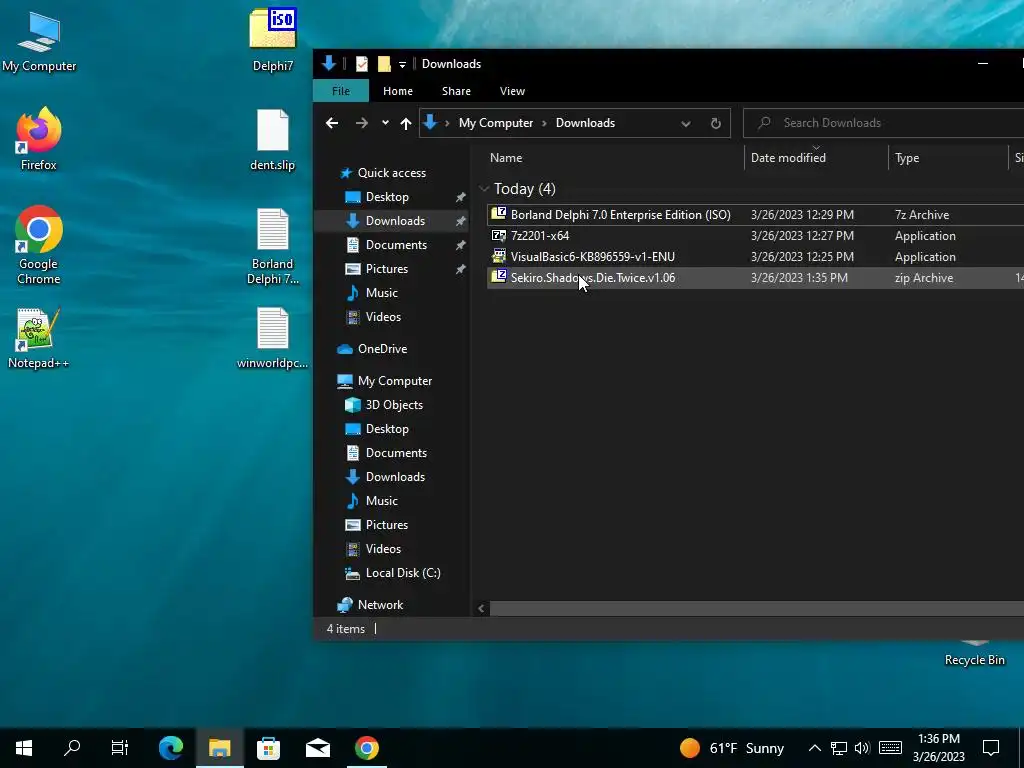Go back with the Back arrow
The height and width of the screenshot is (768, 1024).
pos(332,123)
